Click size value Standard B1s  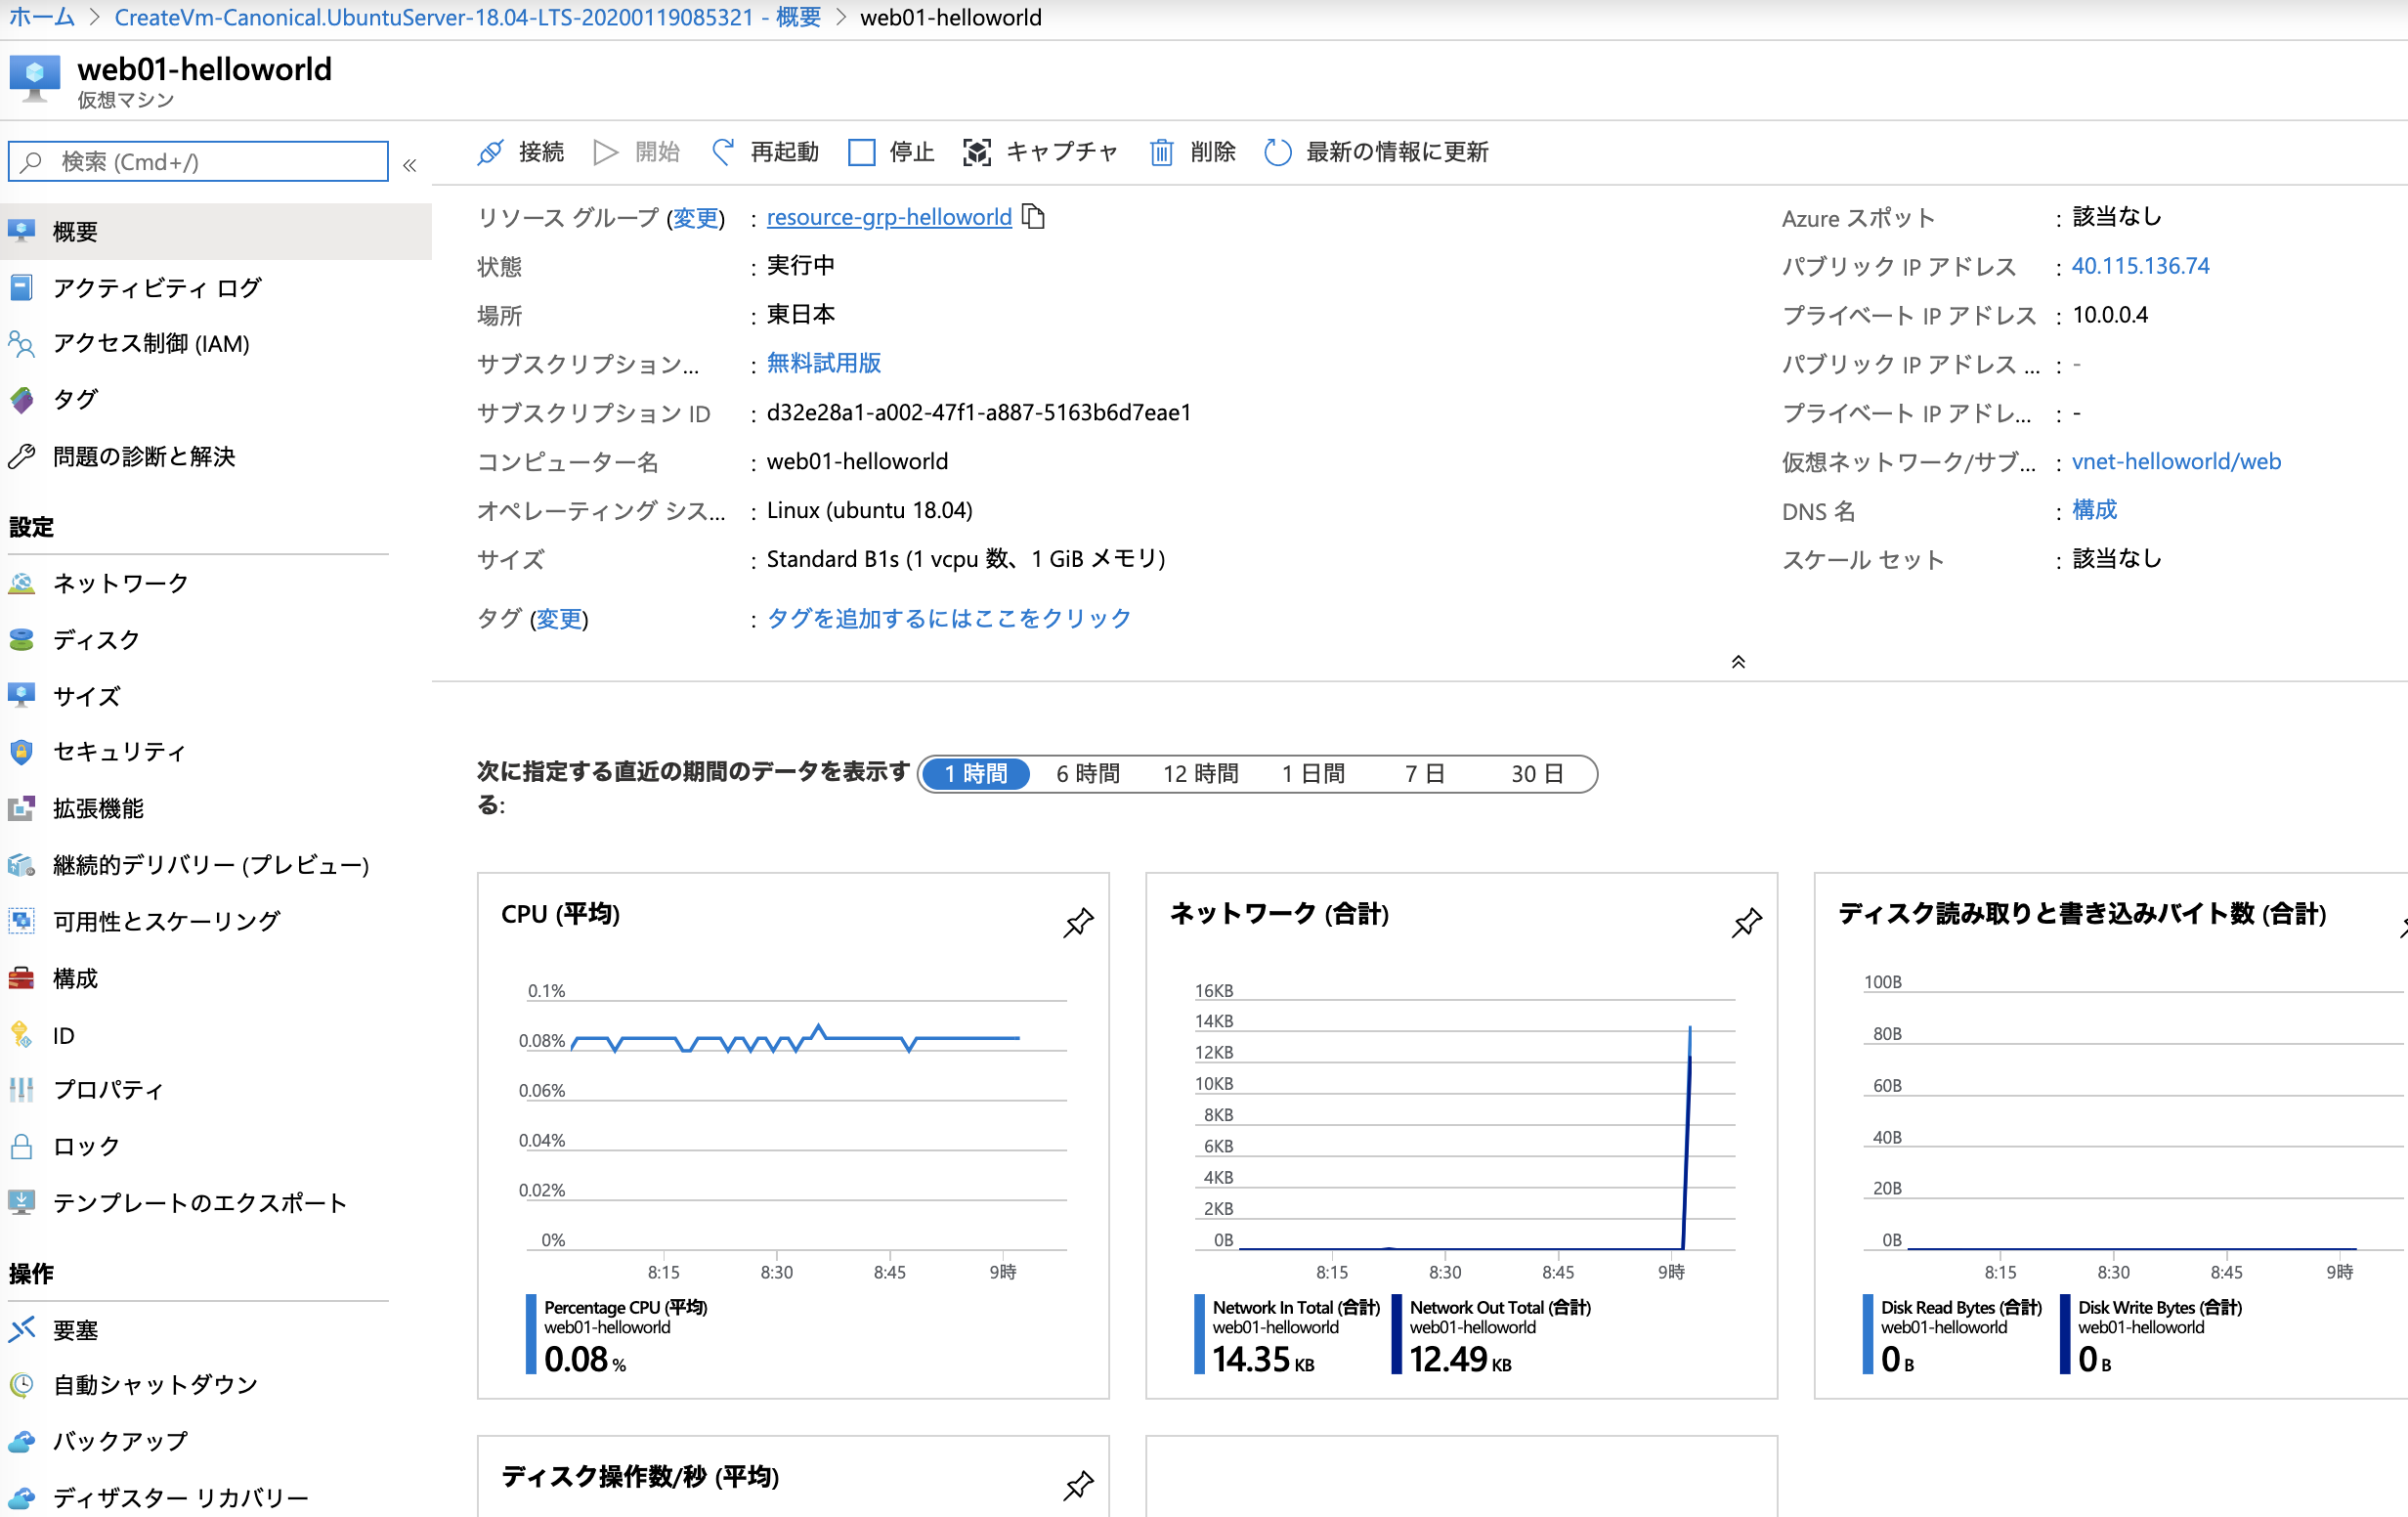coord(965,559)
